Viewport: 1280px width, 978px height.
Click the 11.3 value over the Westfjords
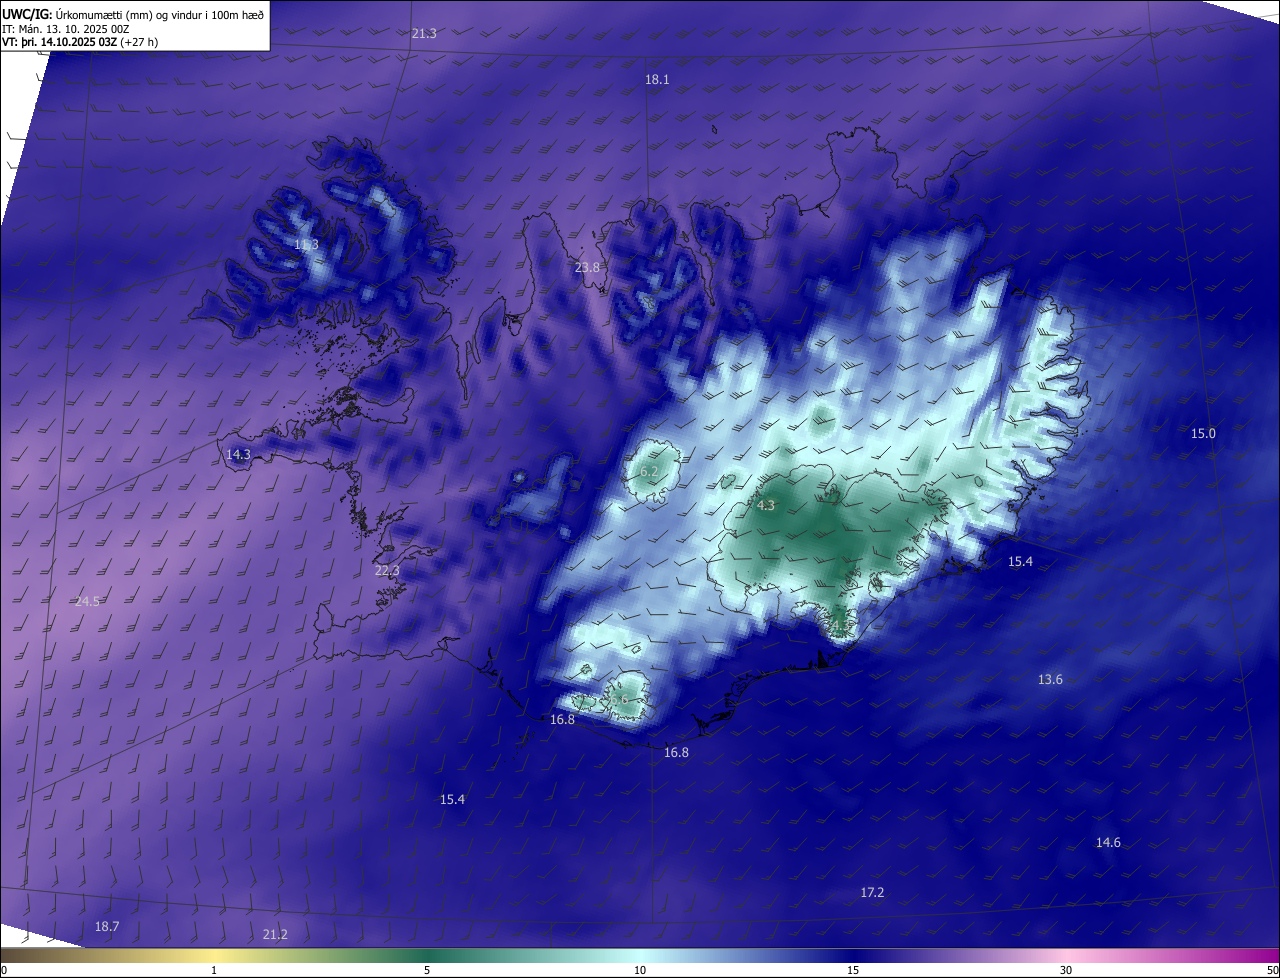(306, 244)
